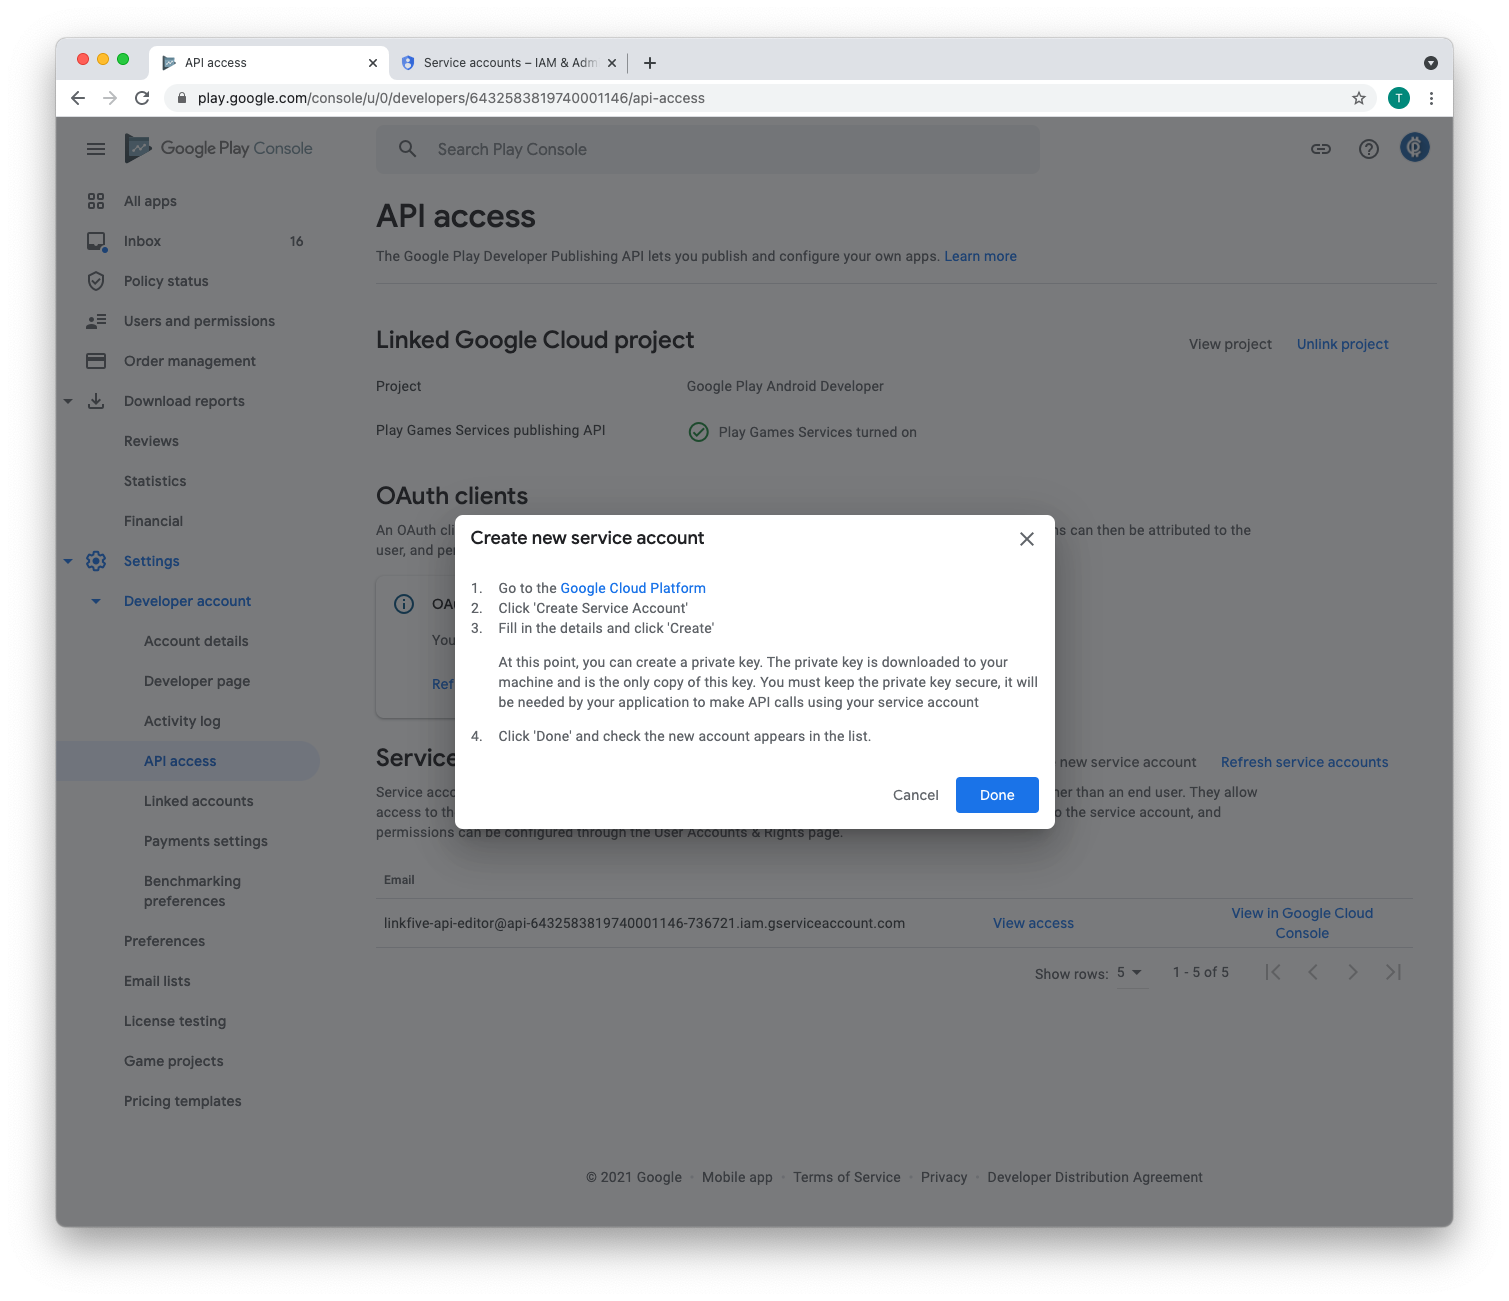Collapse the Developer account subtree arrow
Screen dimensions: 1509x1301
96,601
